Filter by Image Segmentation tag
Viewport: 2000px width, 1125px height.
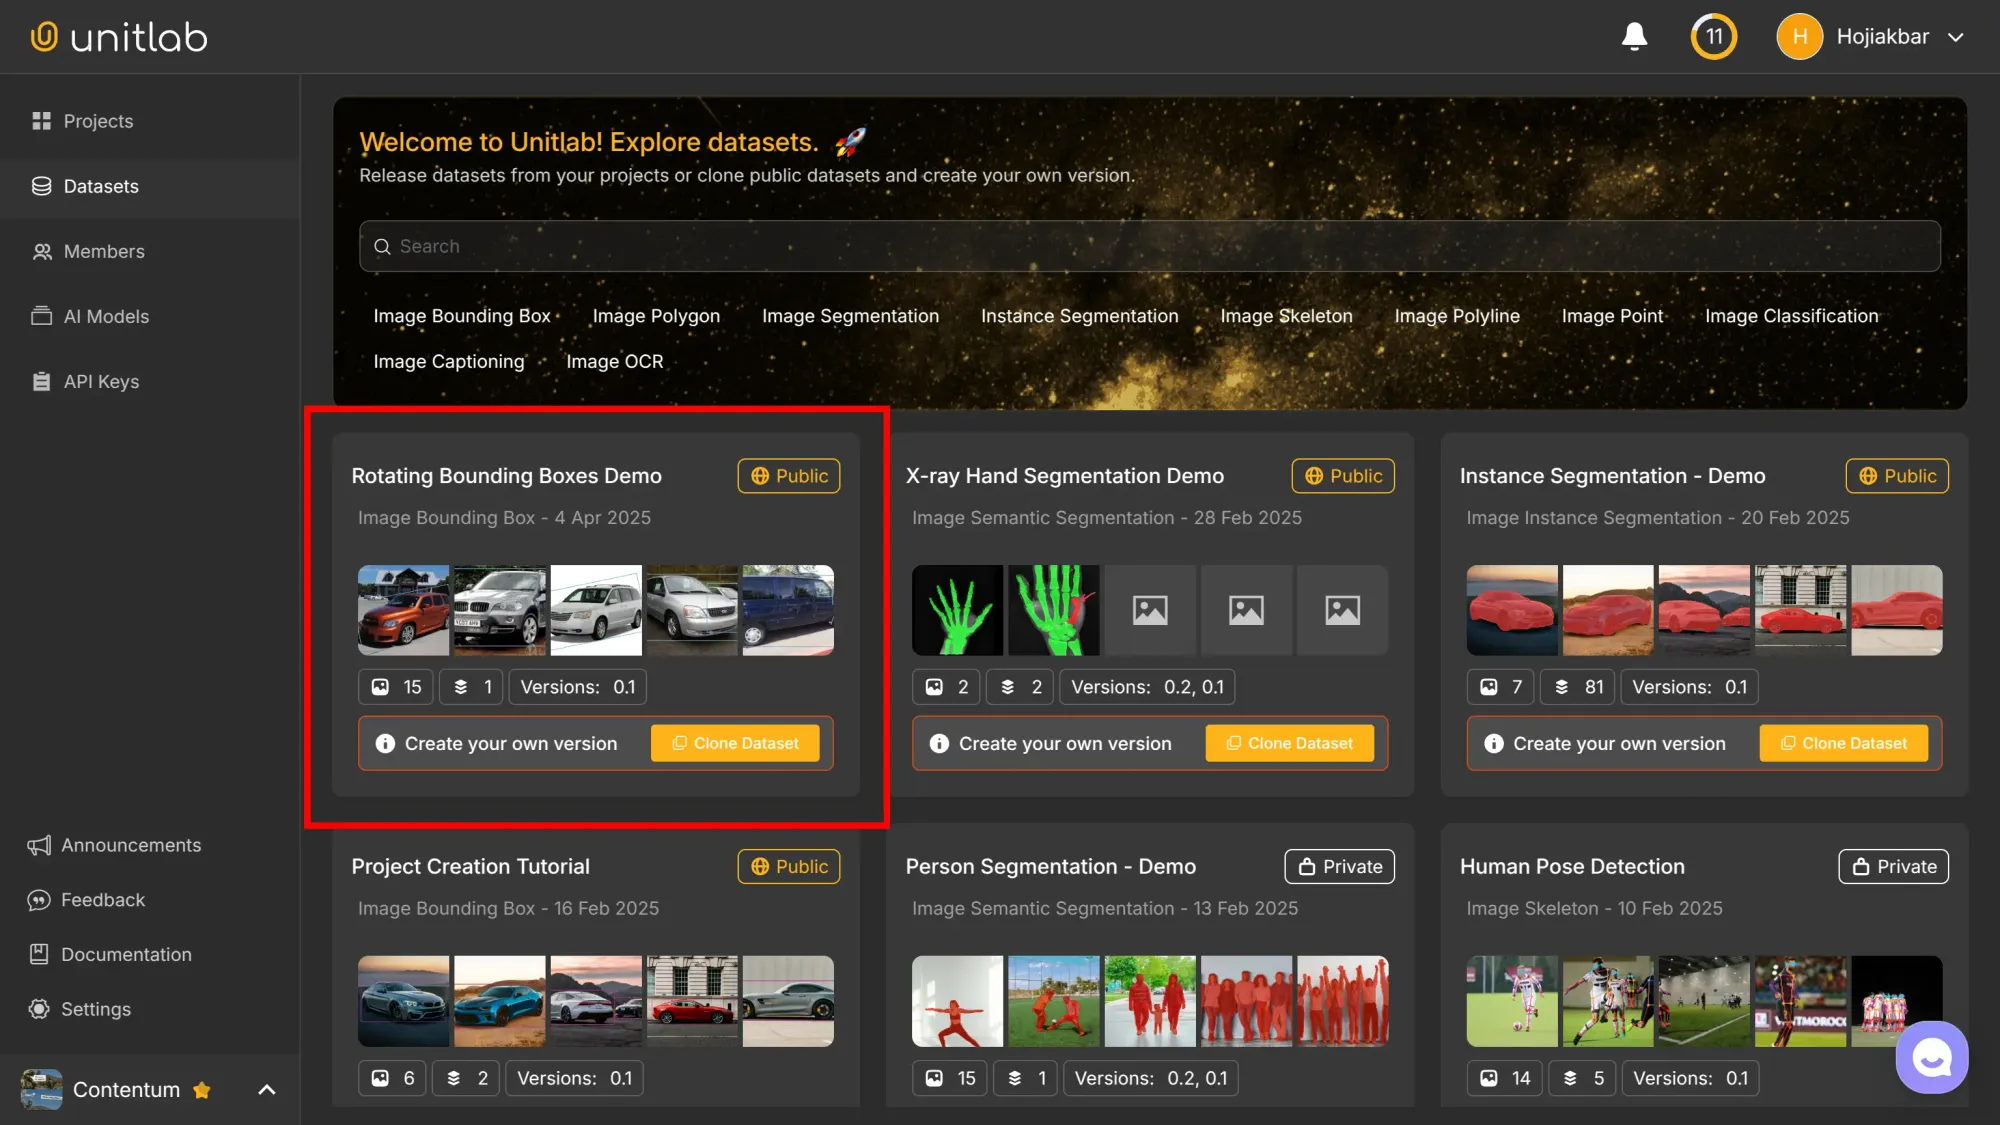(x=850, y=316)
